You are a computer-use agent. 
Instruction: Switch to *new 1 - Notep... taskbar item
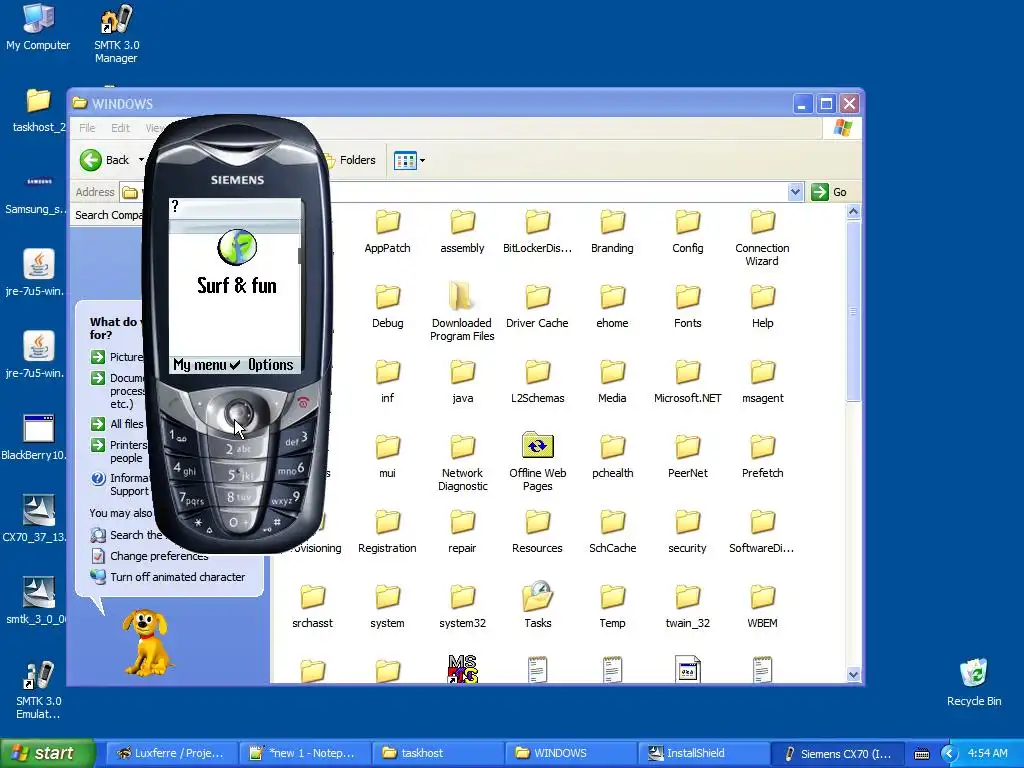(304, 753)
